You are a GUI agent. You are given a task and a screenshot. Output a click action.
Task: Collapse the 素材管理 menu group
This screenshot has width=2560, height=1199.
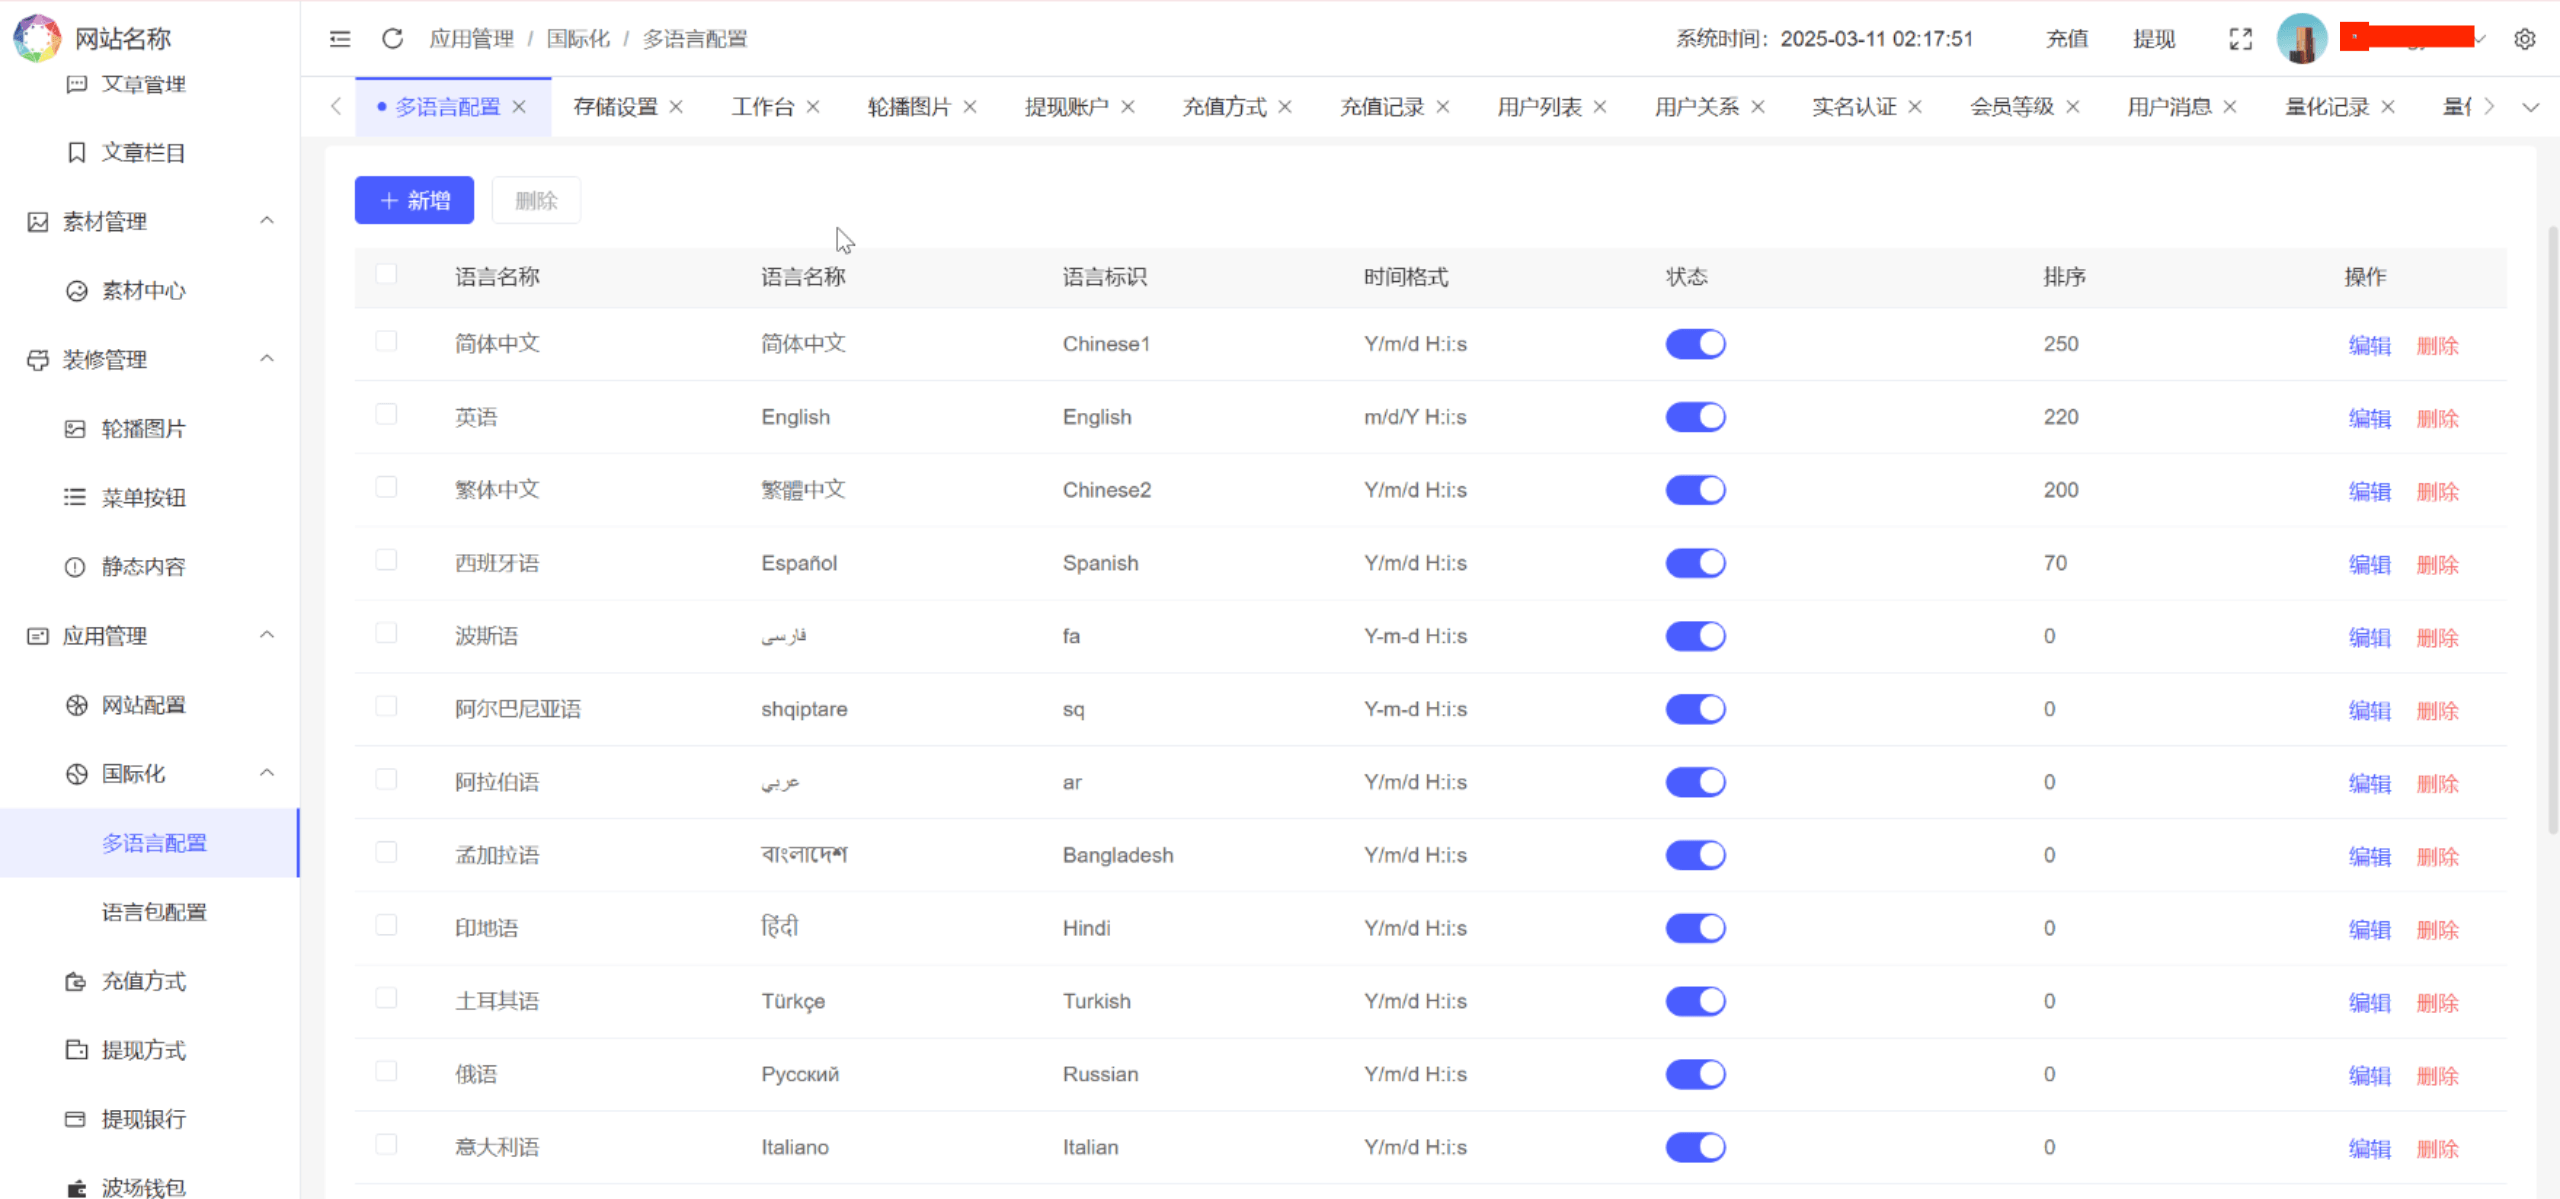267,221
